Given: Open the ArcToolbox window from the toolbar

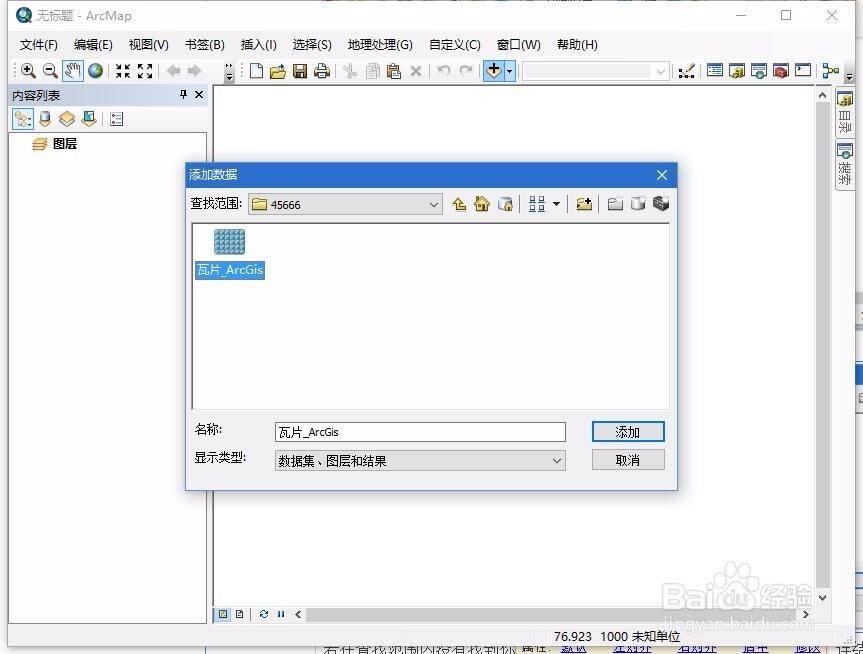Looking at the screenshot, I should pyautogui.click(x=780, y=71).
